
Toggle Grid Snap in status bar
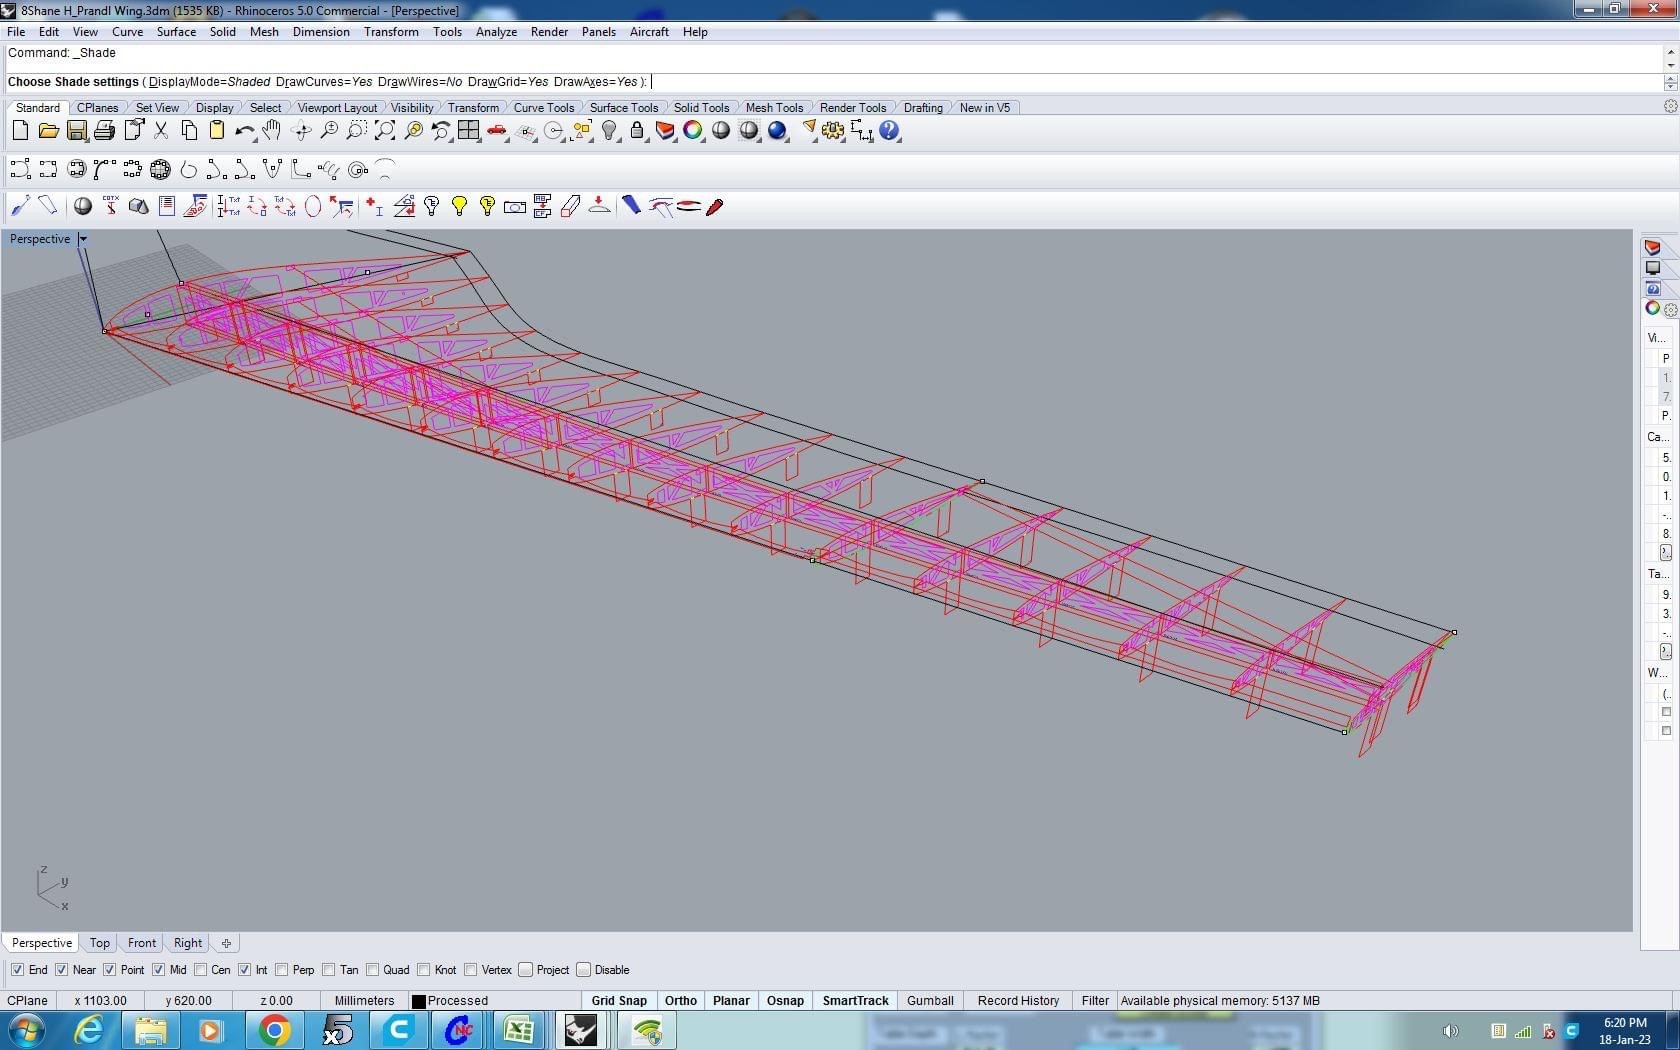[x=618, y=1001]
